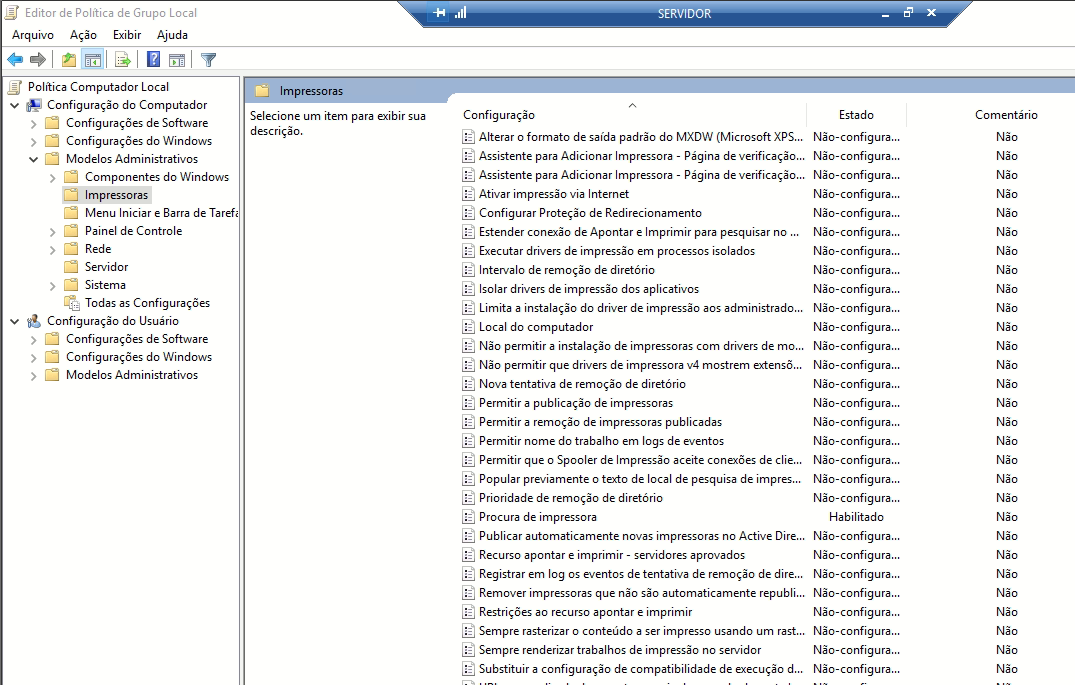Screen dimensions: 1088x685
Task: Expand Configurações do Windows under Configuração do Computador
Action: (33, 142)
